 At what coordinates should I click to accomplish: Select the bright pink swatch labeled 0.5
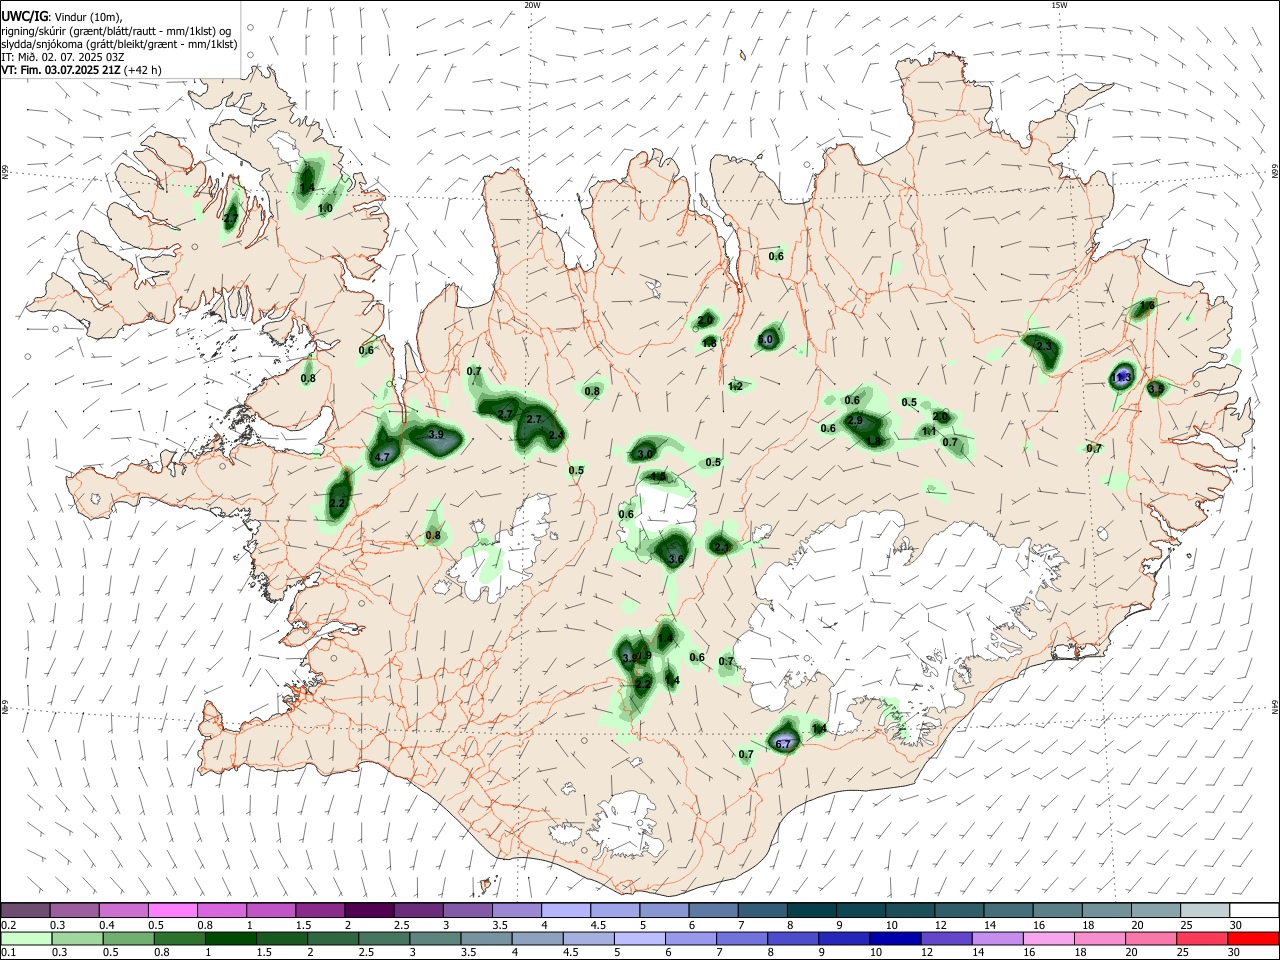click(x=173, y=910)
